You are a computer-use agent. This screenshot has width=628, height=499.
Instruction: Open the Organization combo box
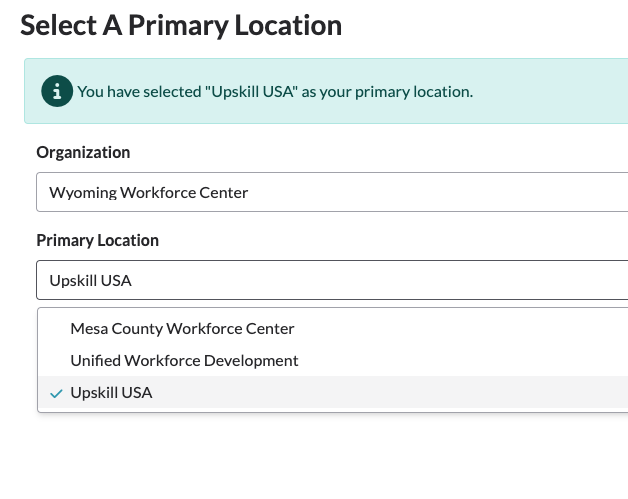(x=331, y=192)
